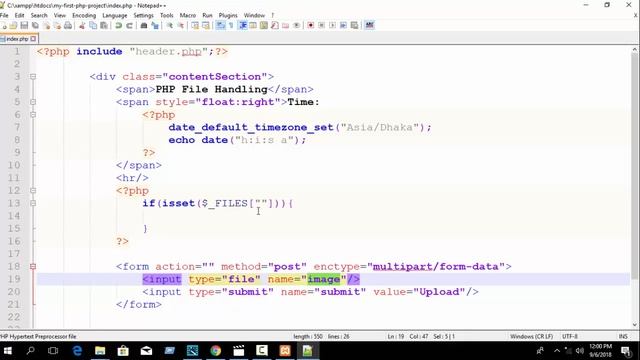The image size is (640, 360).
Task: Click the Zoom In toolbar icon
Action: coord(169,25)
